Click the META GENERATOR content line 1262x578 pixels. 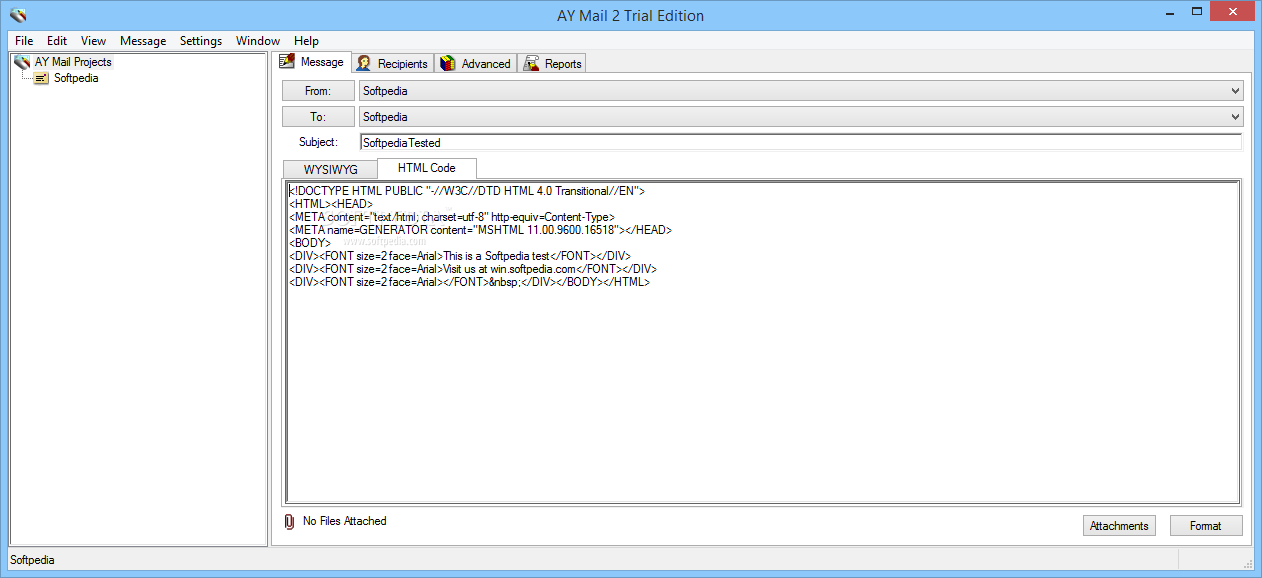click(480, 230)
